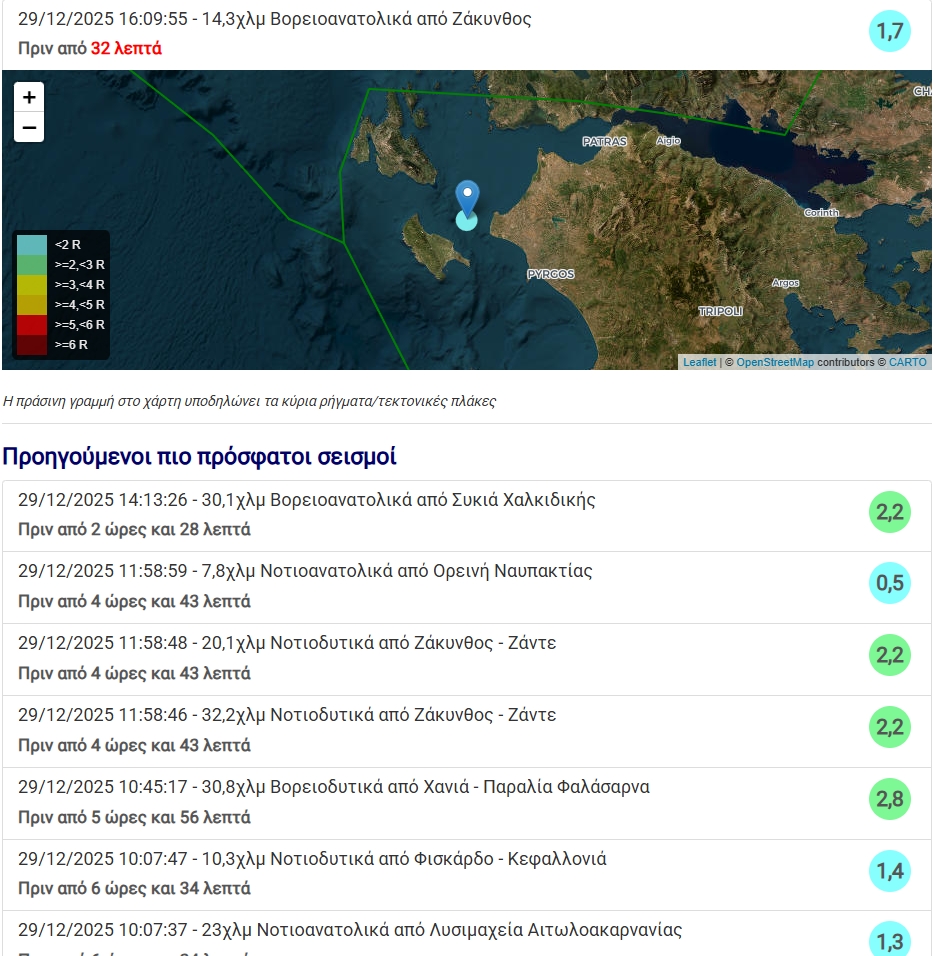933x956 pixels.
Task: Select the >=5,<6 R red legend swatch
Action: pos(32,325)
